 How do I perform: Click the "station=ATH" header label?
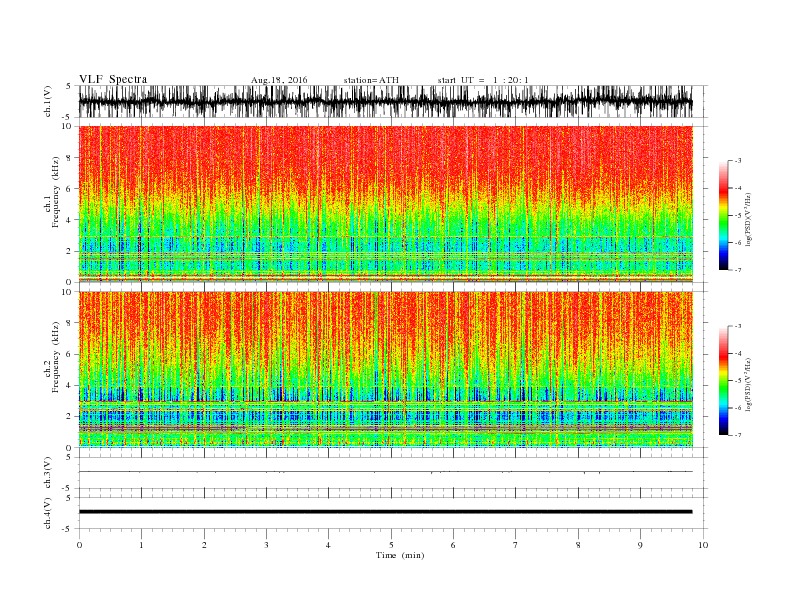coord(371,80)
